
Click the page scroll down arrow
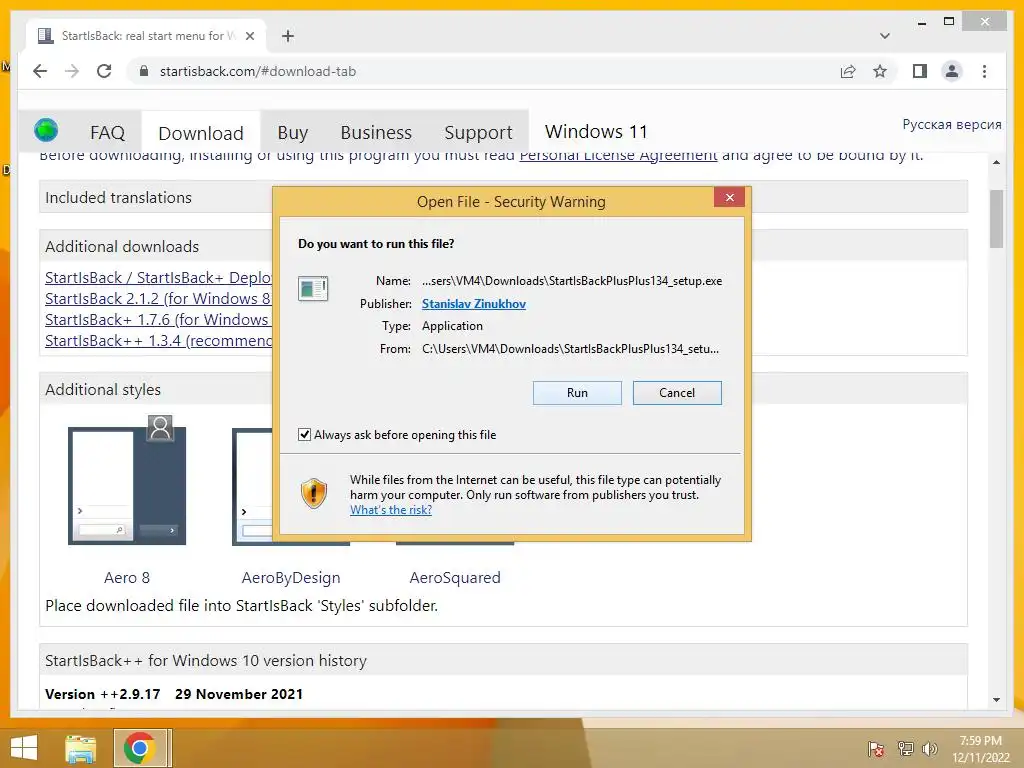click(996, 699)
